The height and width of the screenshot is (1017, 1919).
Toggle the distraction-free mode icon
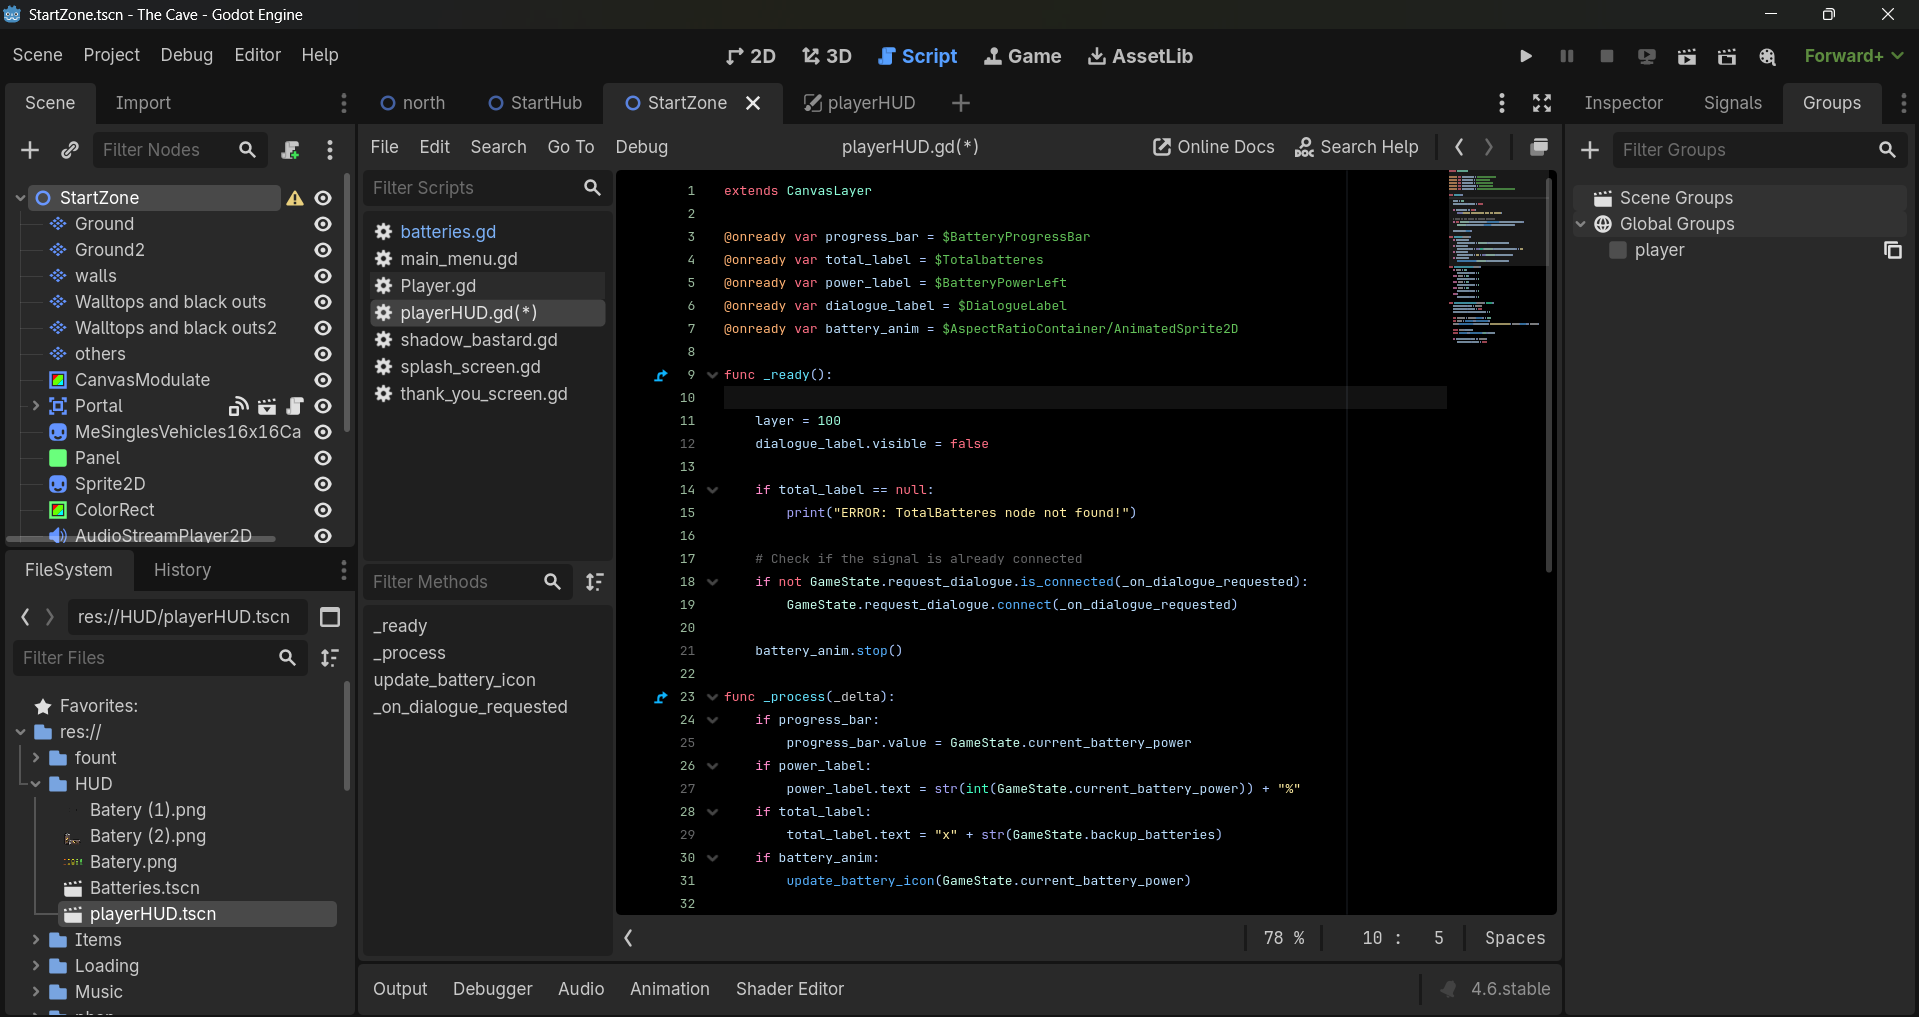1541,103
